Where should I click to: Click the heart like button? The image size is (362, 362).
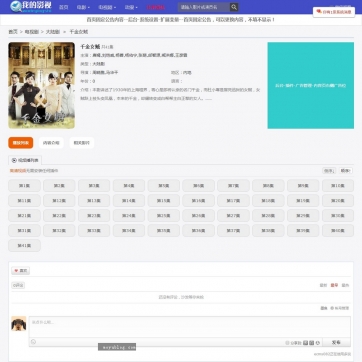(x=21, y=271)
